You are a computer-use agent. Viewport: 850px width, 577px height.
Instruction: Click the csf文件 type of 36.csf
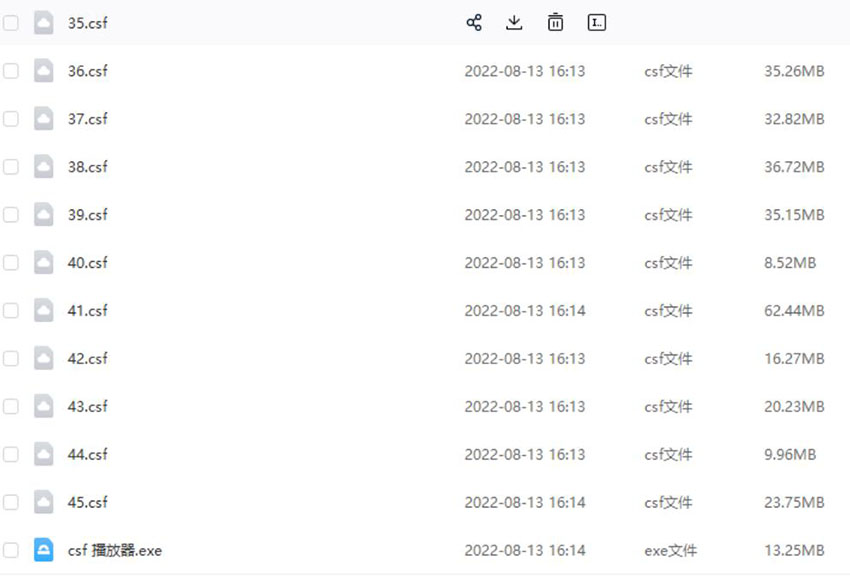coord(668,71)
